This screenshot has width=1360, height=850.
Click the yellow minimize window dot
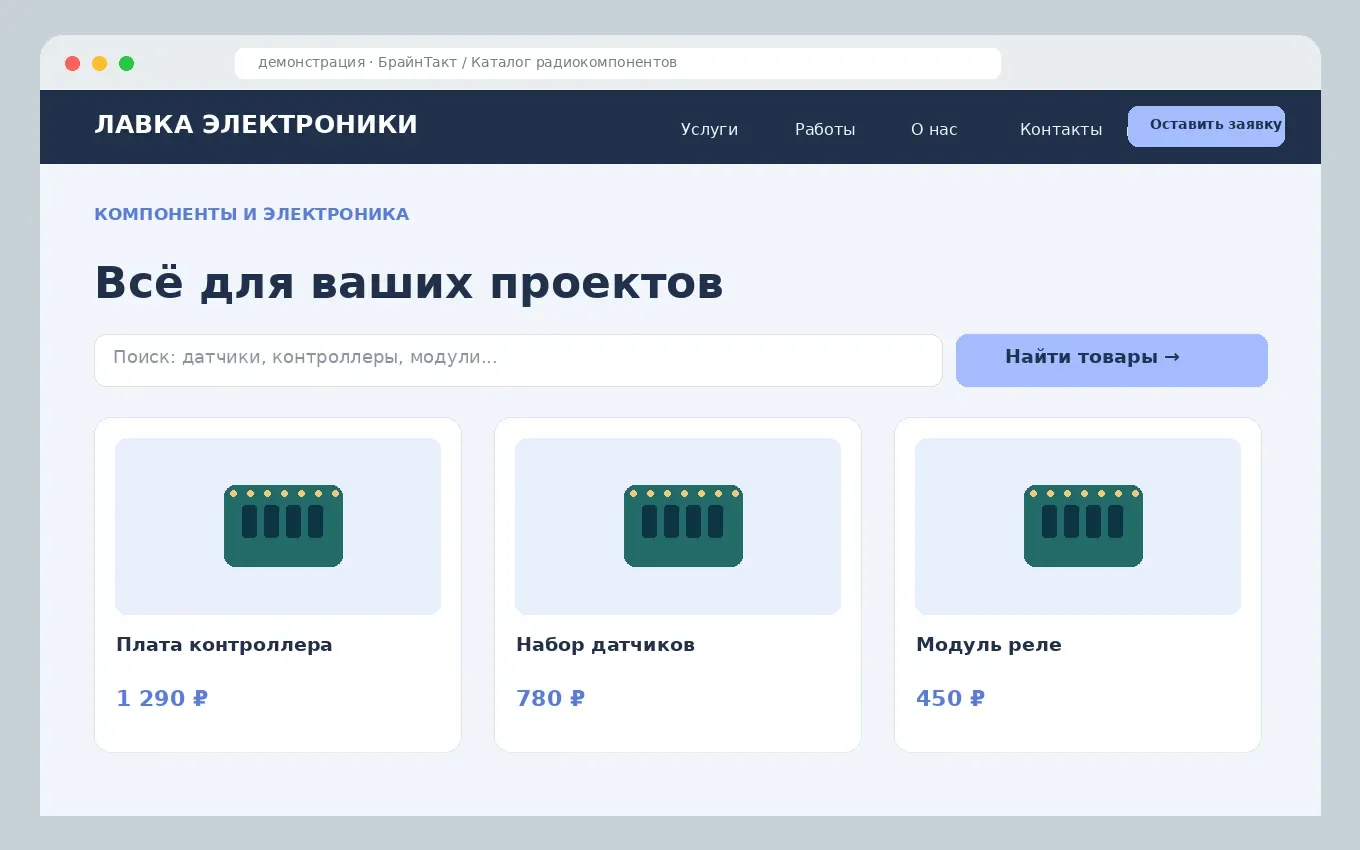(99, 63)
